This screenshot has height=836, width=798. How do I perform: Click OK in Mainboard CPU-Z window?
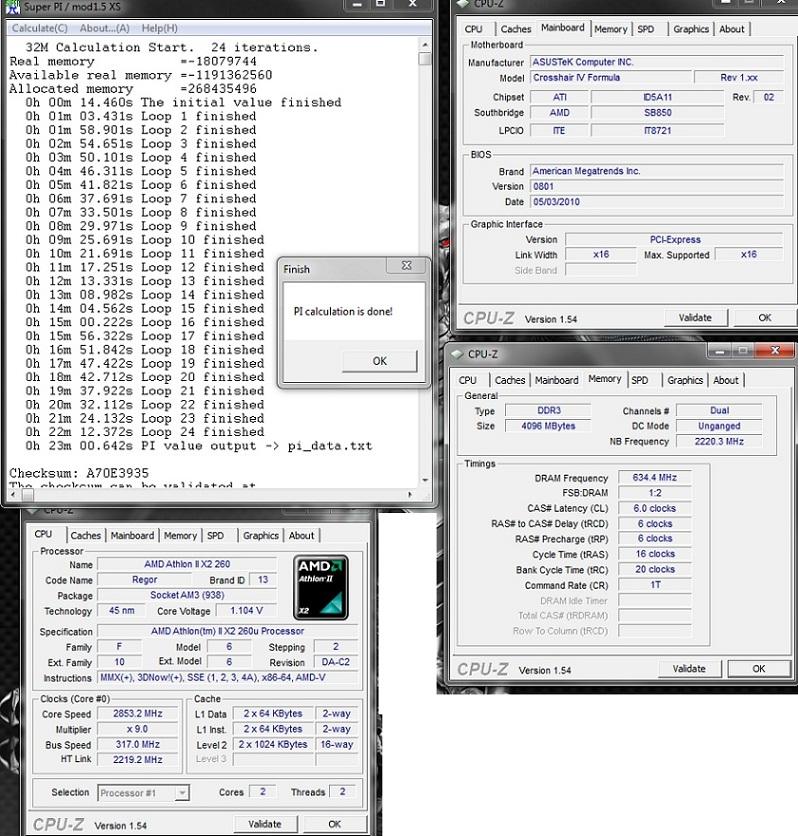[x=764, y=318]
